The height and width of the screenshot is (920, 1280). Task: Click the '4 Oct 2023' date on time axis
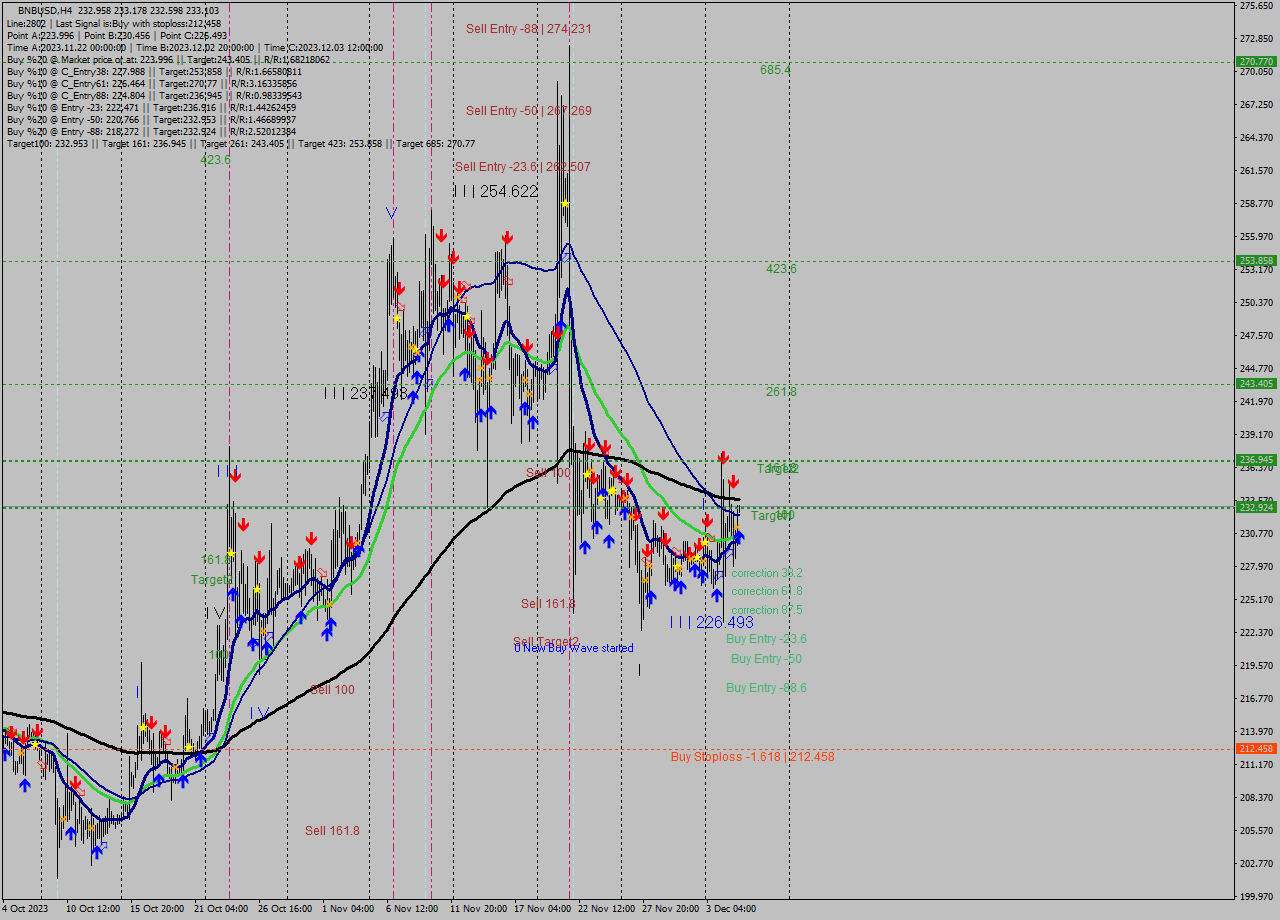point(25,909)
